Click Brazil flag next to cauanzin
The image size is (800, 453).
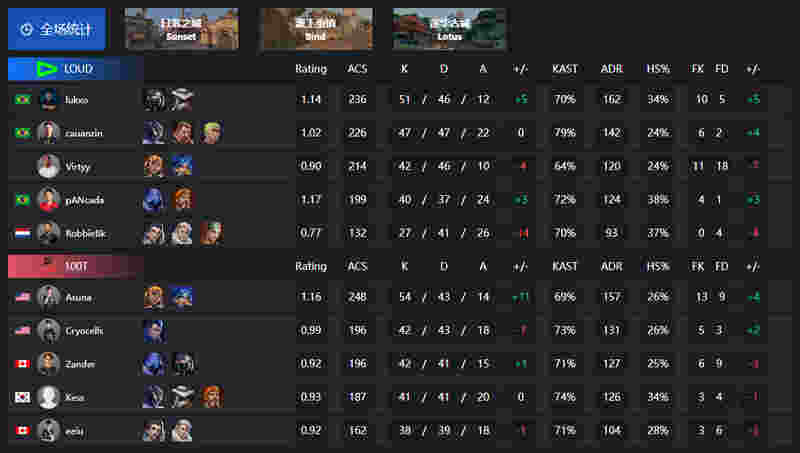click(22, 133)
